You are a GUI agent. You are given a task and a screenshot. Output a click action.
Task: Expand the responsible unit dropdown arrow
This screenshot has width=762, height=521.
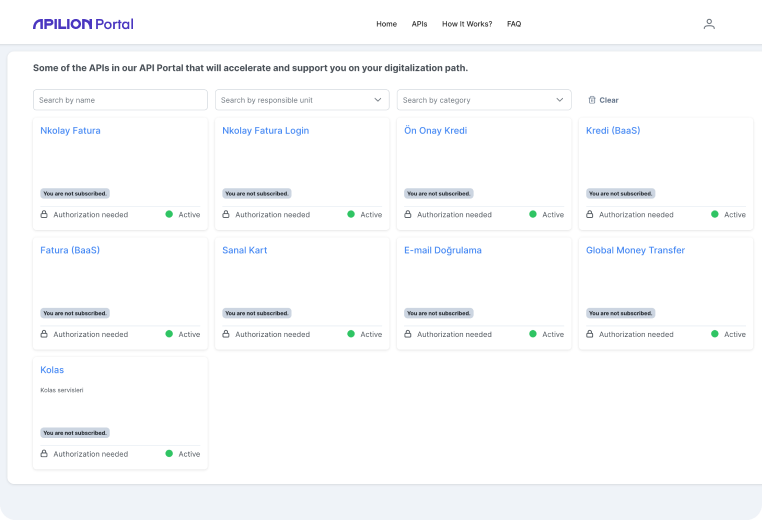click(378, 100)
